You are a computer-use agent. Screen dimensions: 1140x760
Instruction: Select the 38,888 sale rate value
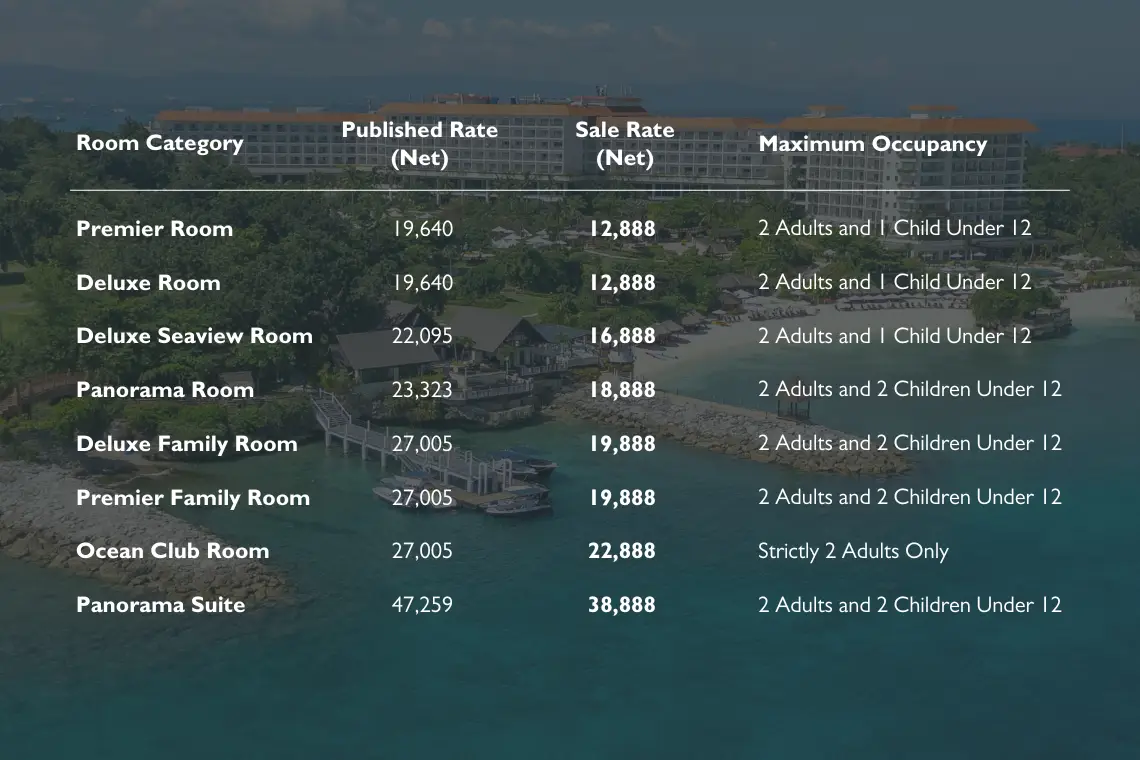(x=622, y=605)
